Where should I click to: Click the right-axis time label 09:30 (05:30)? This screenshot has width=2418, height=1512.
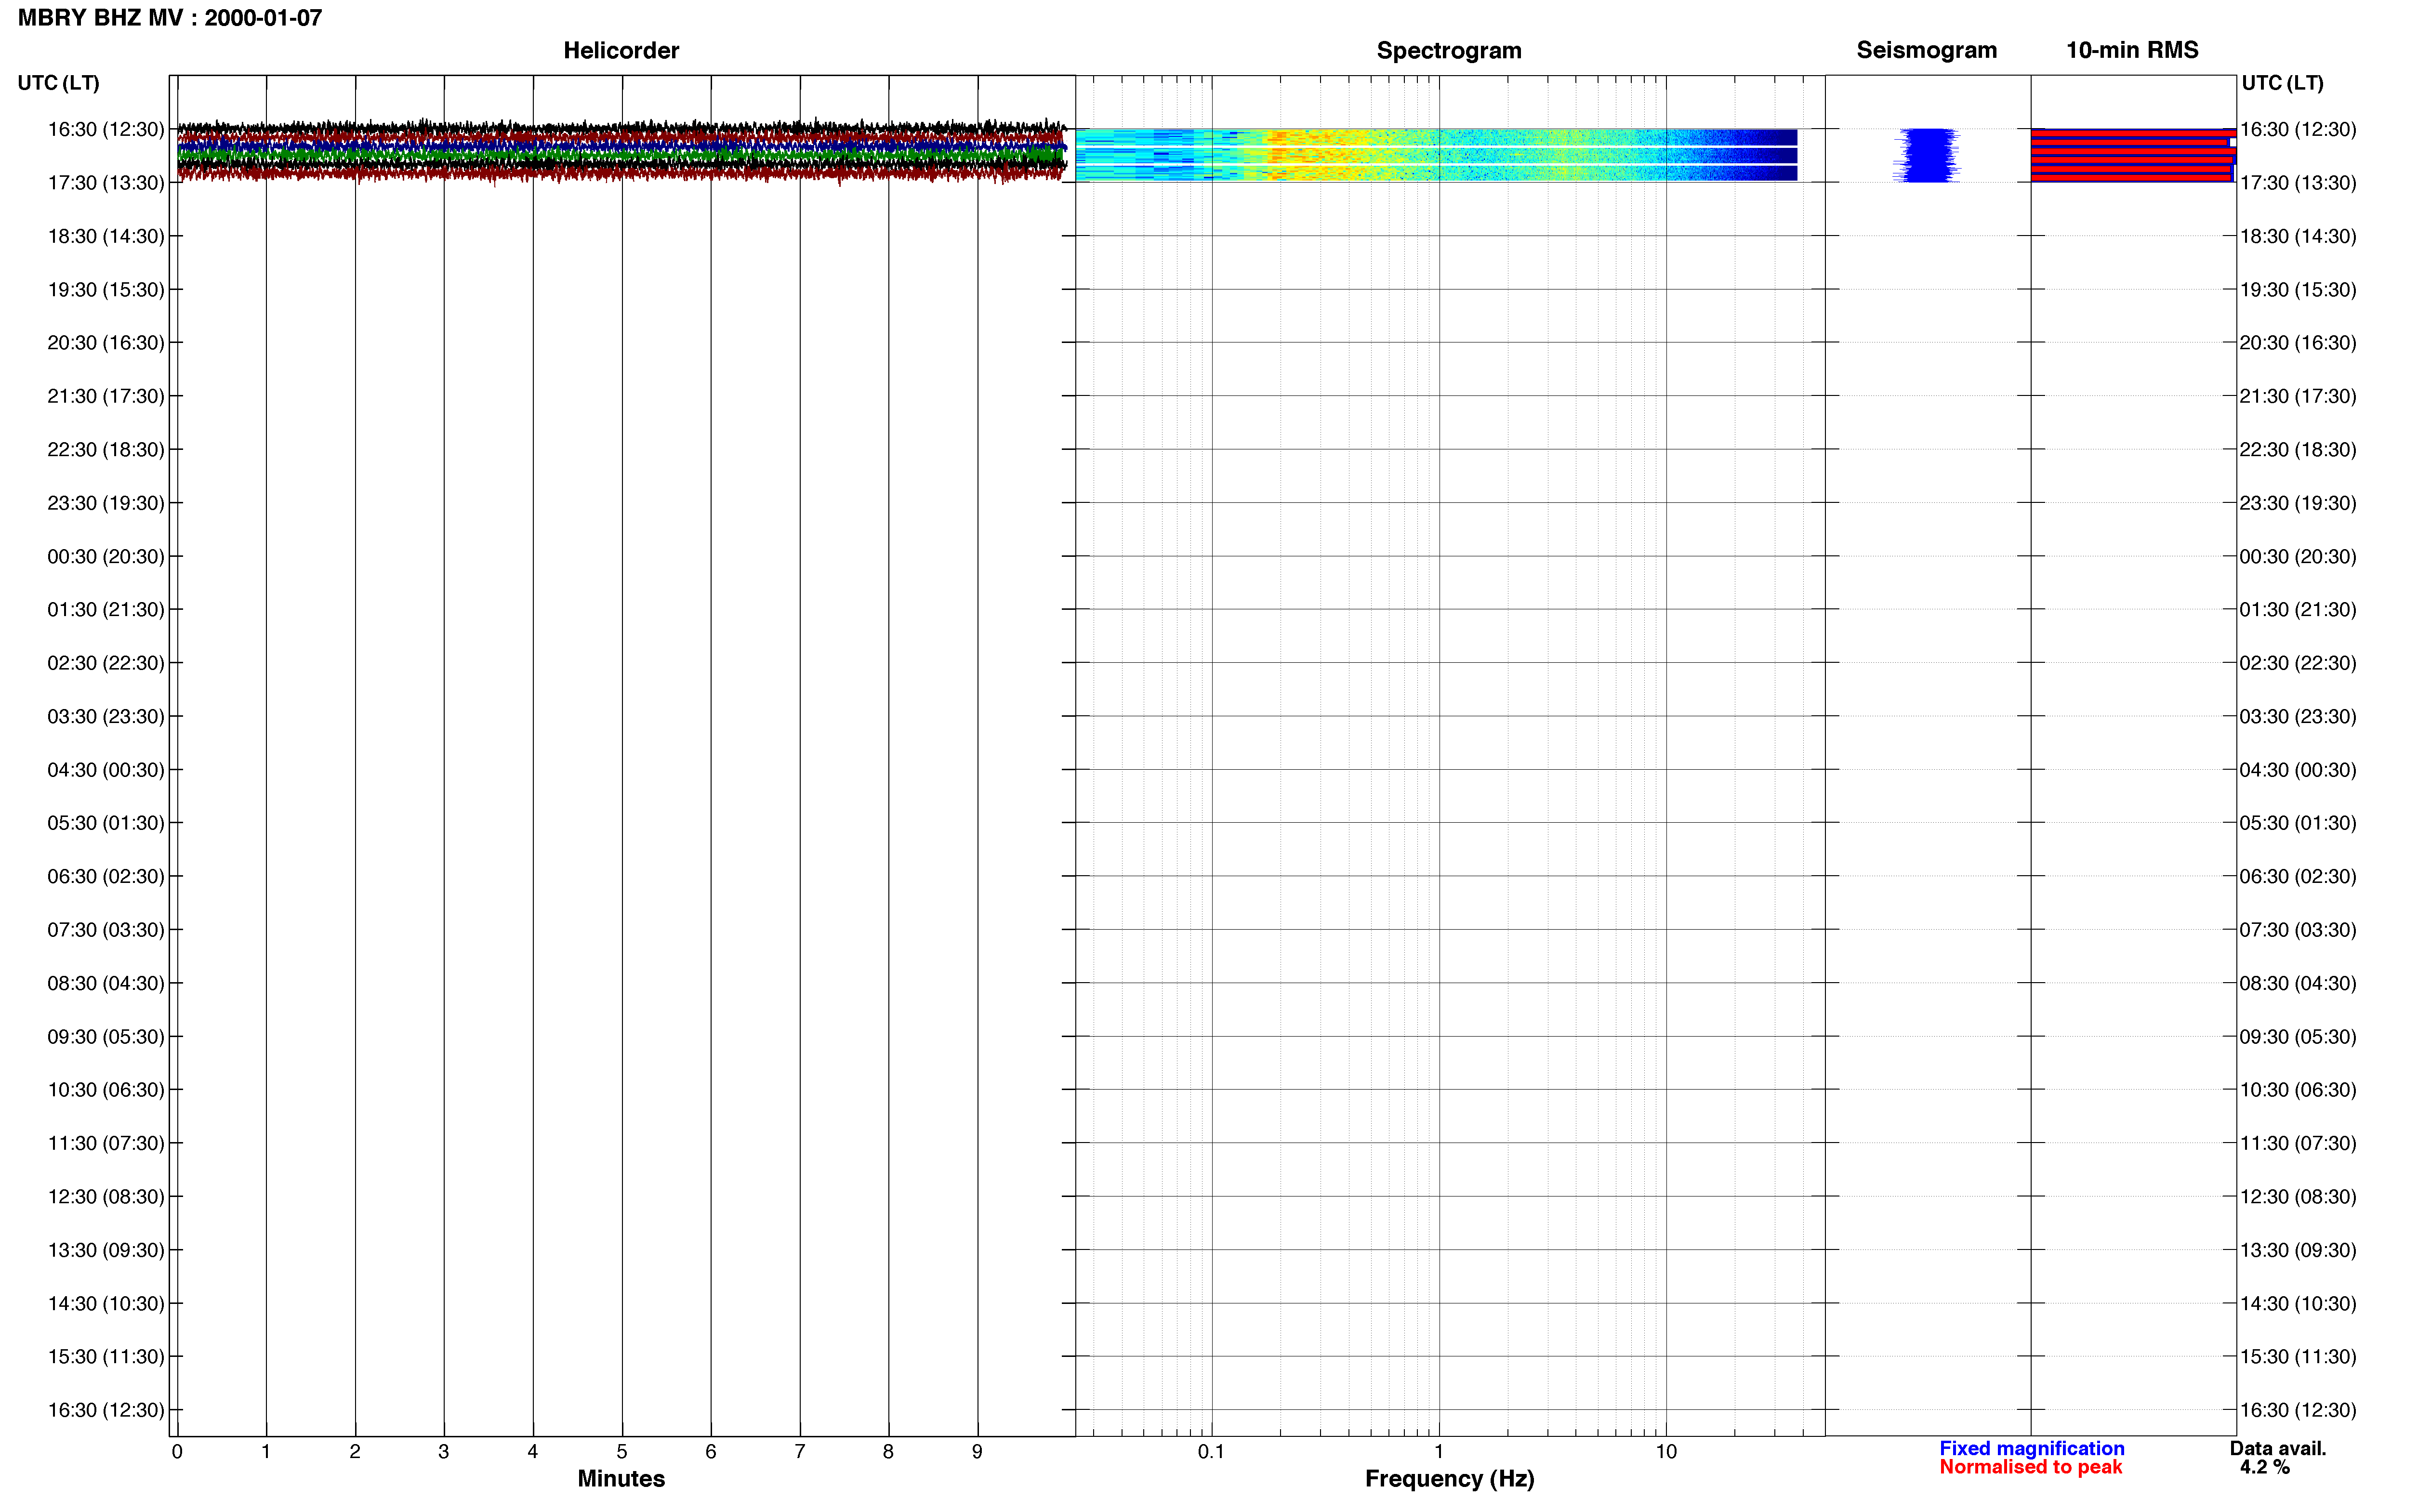point(2297,1036)
